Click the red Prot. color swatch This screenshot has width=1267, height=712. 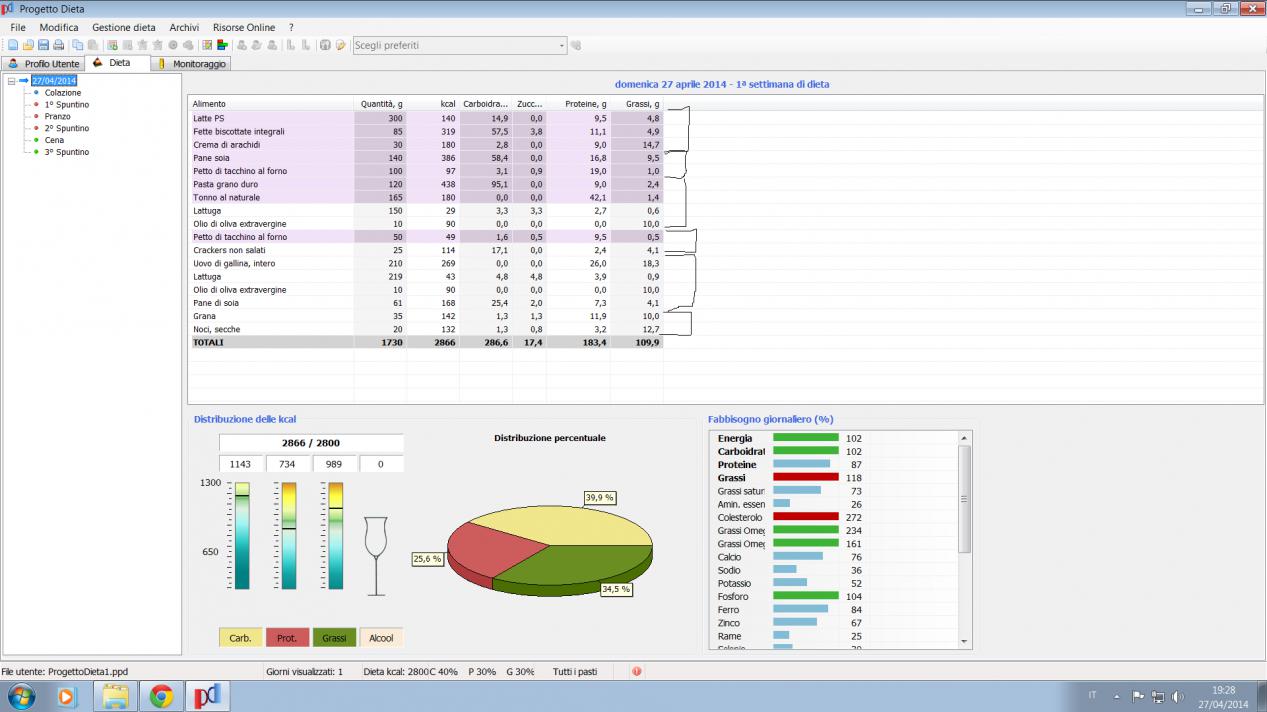[287, 638]
